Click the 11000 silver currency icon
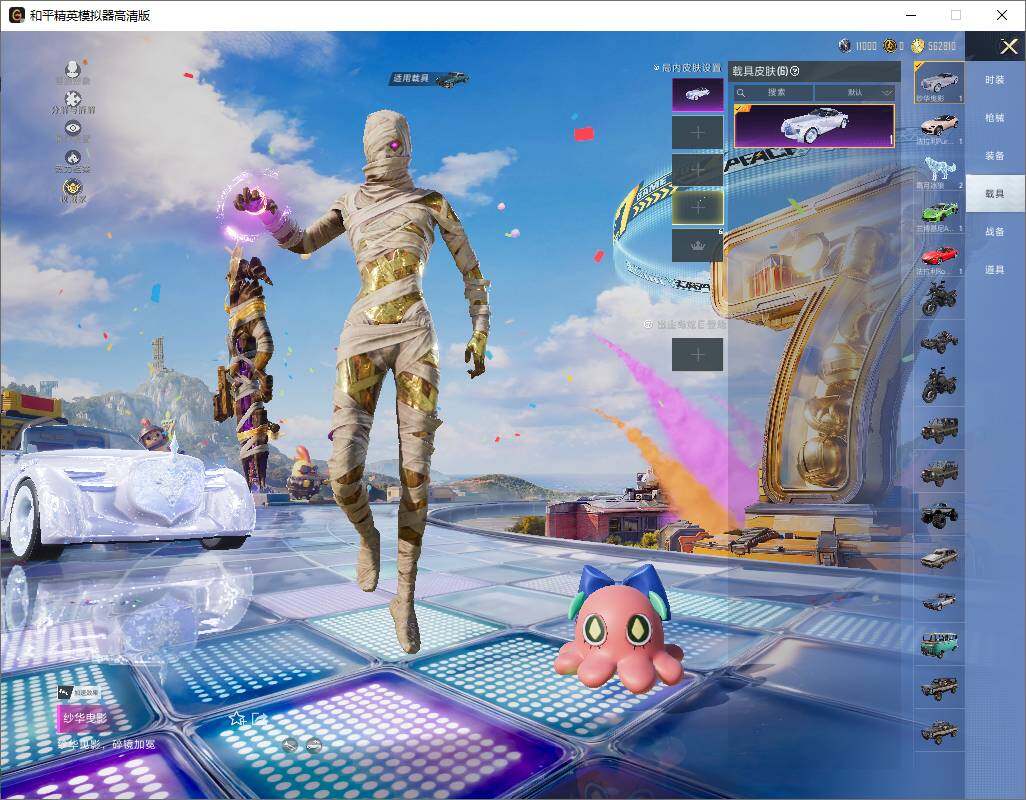The width and height of the screenshot is (1026, 800). (845, 46)
